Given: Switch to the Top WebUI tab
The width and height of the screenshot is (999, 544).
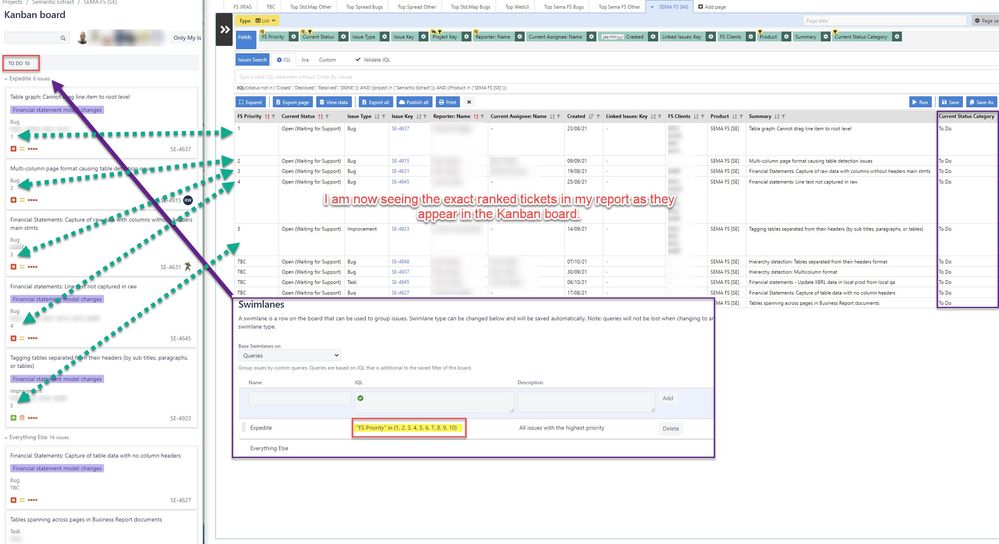Looking at the screenshot, I should tap(517, 7).
